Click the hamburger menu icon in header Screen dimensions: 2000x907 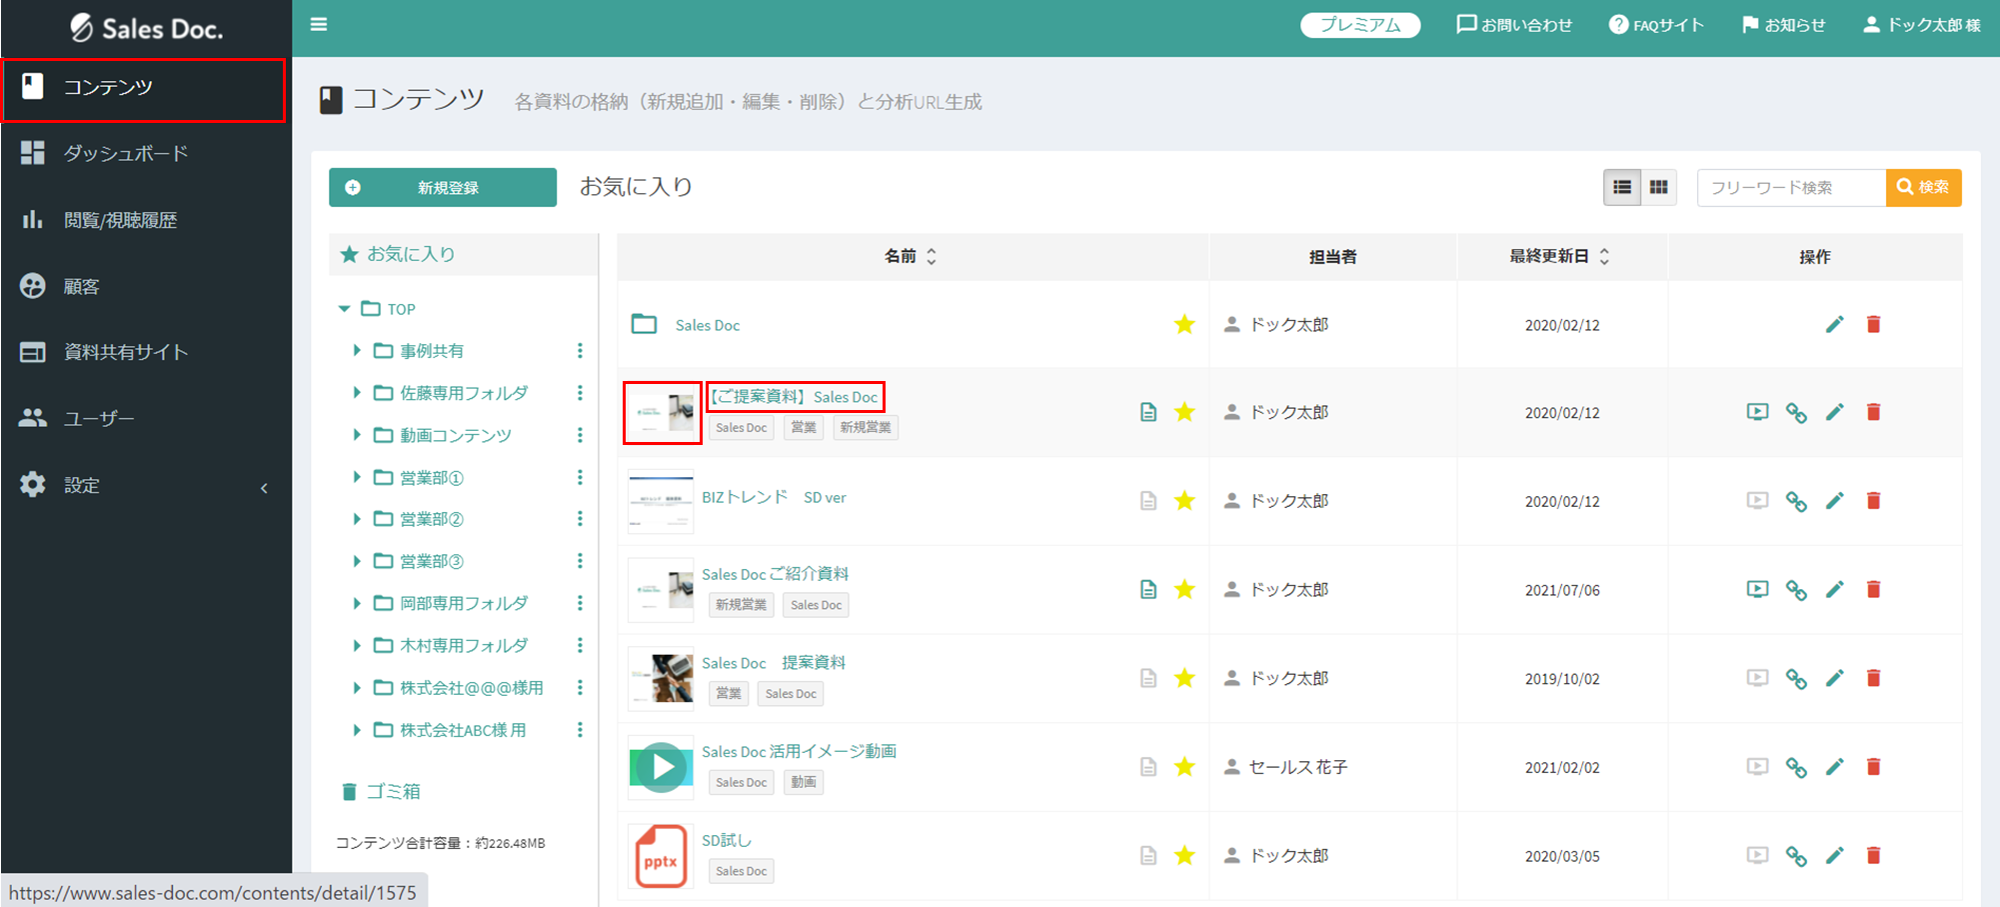[x=319, y=25]
